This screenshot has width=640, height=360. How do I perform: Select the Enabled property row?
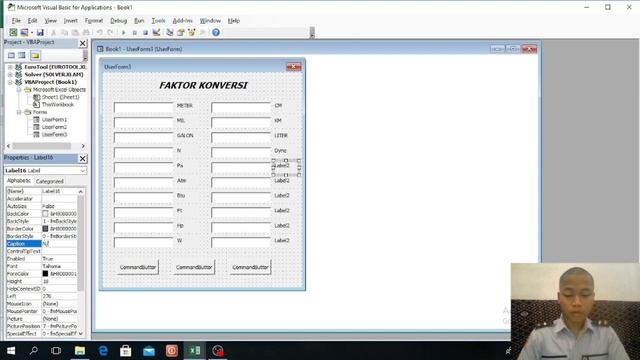click(x=41, y=259)
